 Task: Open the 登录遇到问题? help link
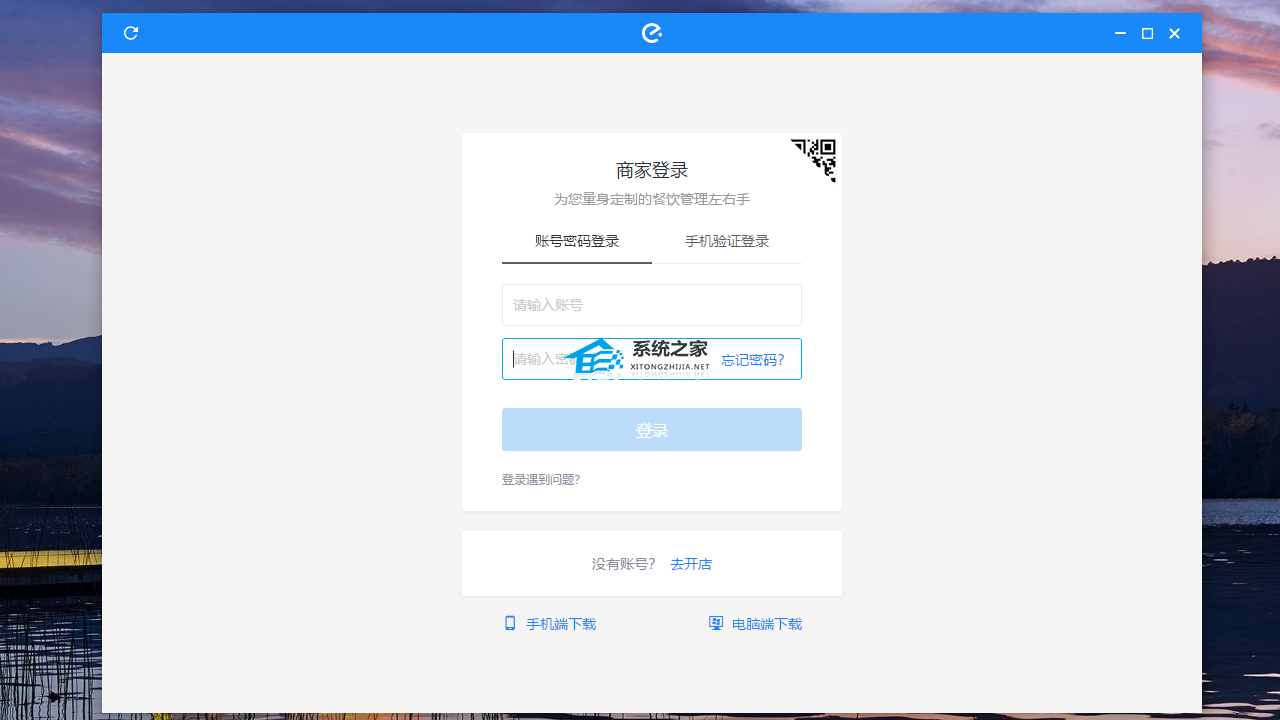[x=541, y=479]
